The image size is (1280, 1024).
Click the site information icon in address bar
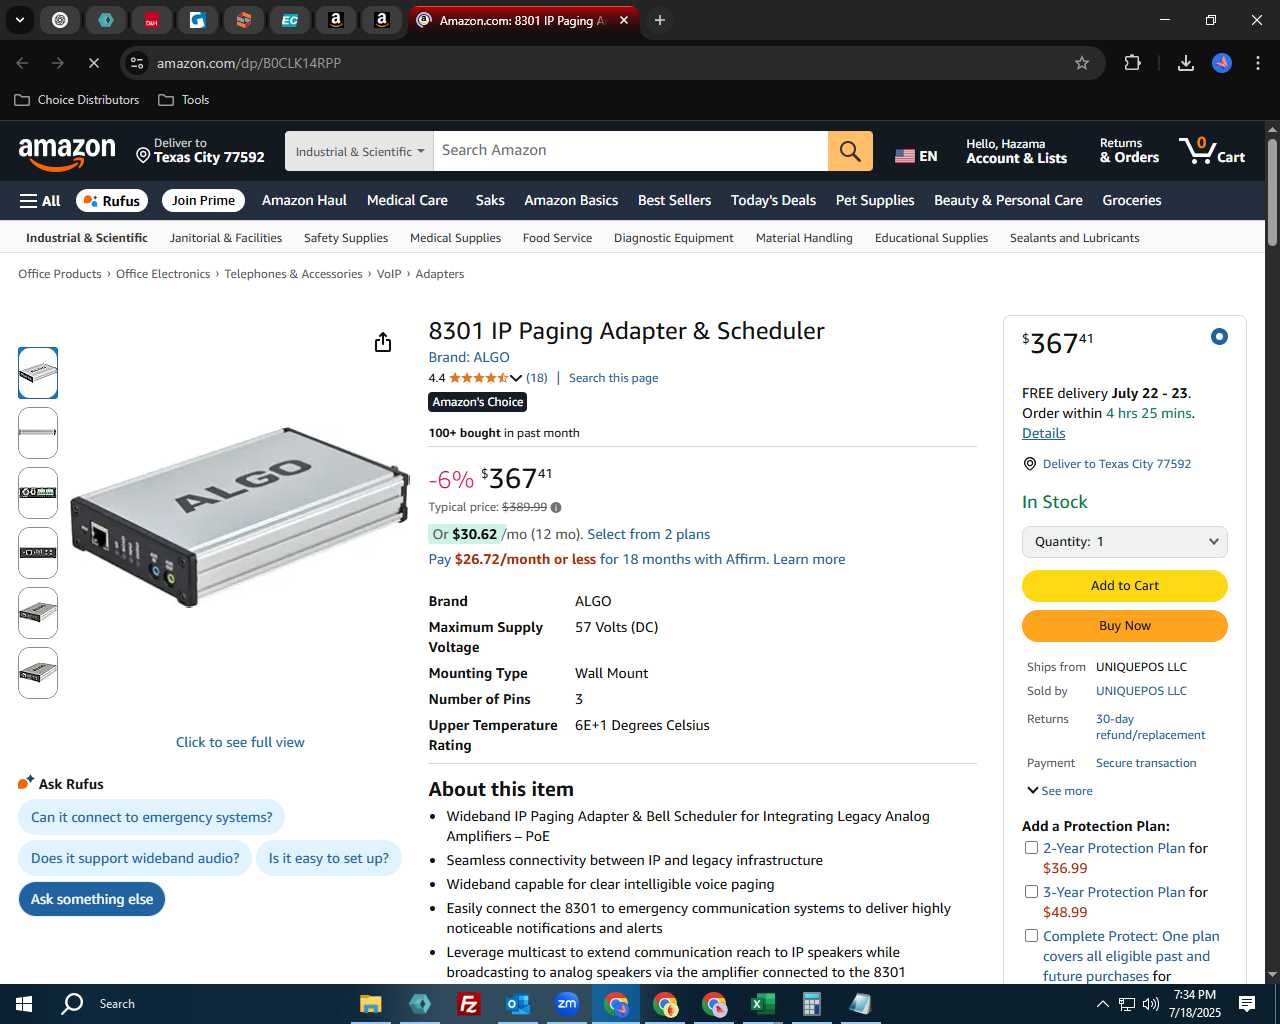click(138, 63)
